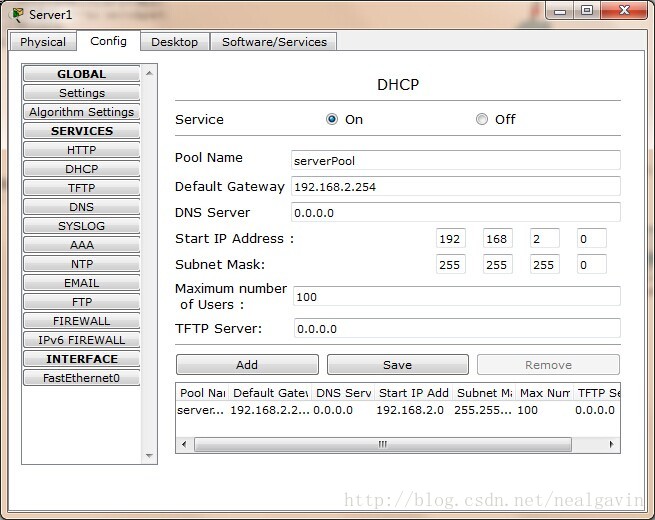
Task: Minimize the Server1 window
Action: 560,10
